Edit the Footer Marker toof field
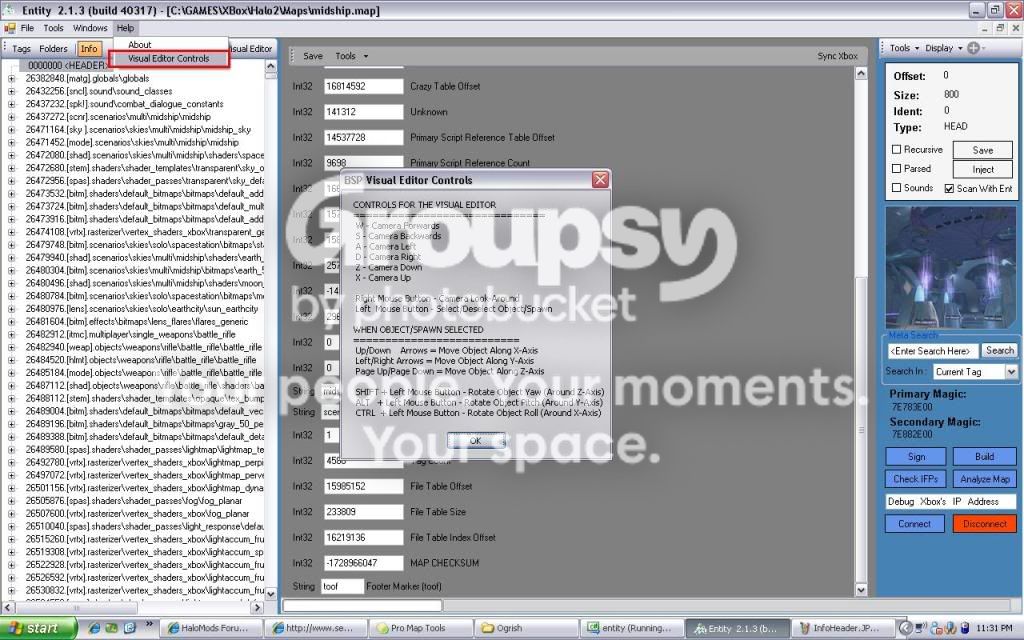The width and height of the screenshot is (1024, 640). (x=342, y=586)
